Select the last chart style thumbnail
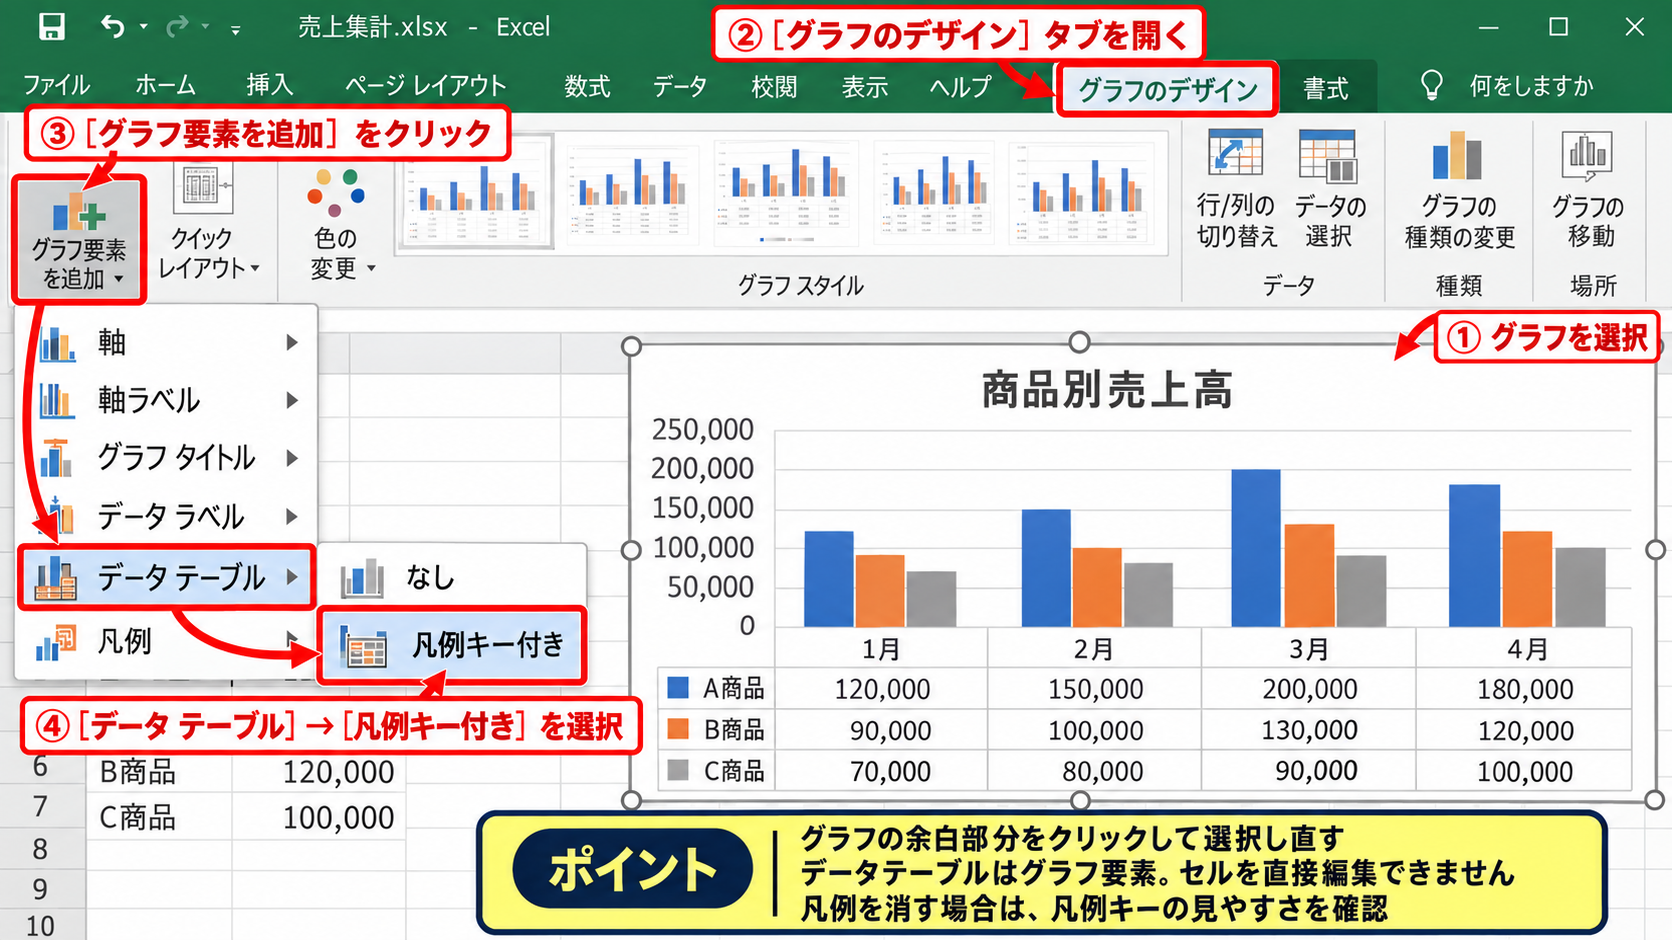This screenshot has height=940, width=1672. pyautogui.click(x=1083, y=191)
